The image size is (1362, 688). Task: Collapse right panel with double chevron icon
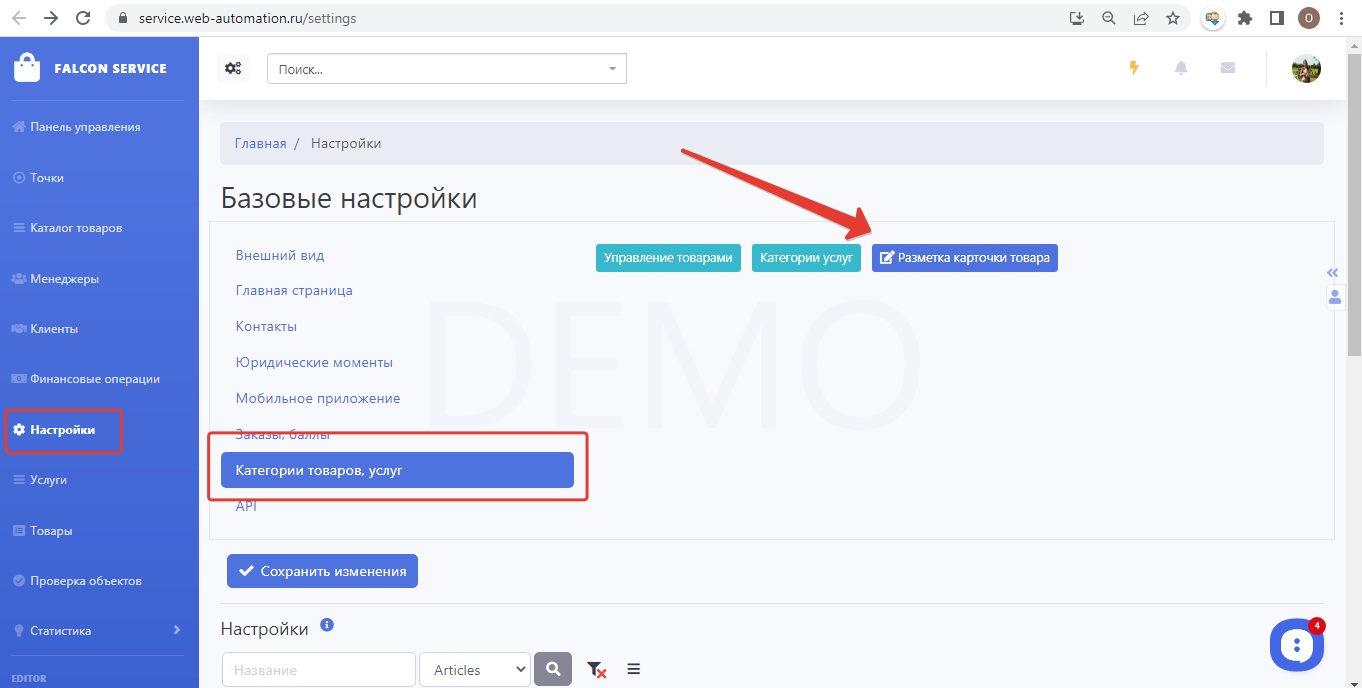pos(1332,273)
